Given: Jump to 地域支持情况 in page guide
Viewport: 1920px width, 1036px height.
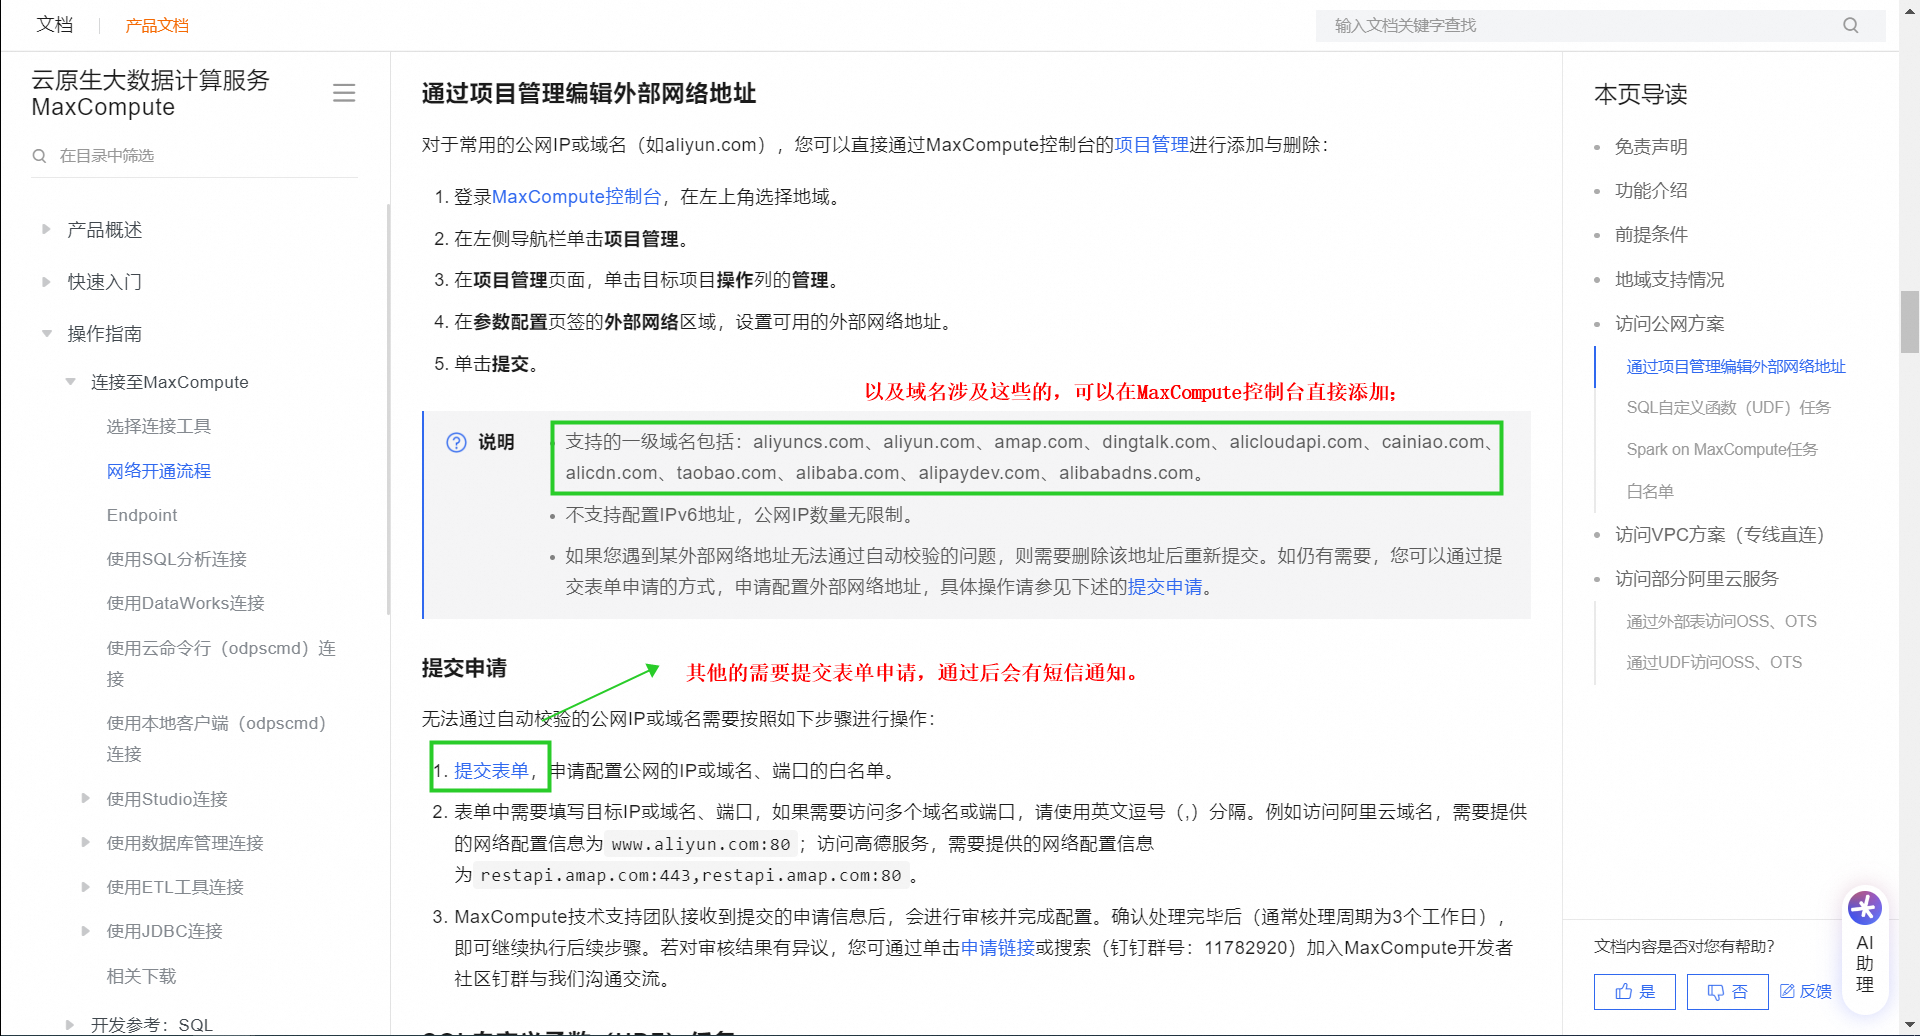Looking at the screenshot, I should click(1669, 280).
